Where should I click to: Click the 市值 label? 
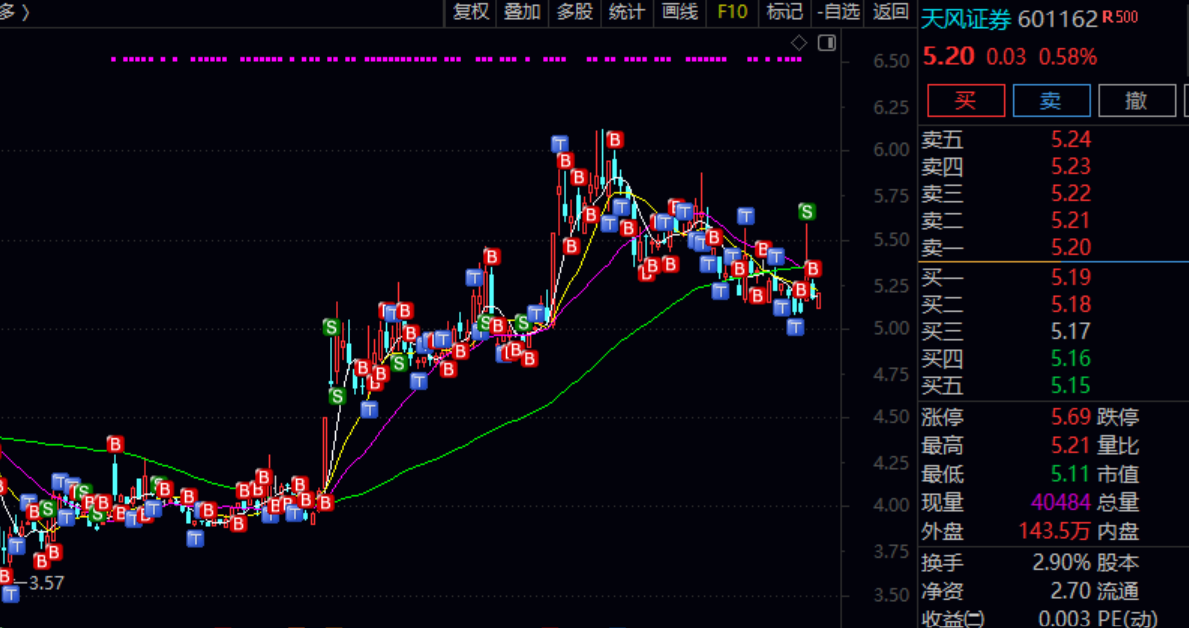point(1118,475)
